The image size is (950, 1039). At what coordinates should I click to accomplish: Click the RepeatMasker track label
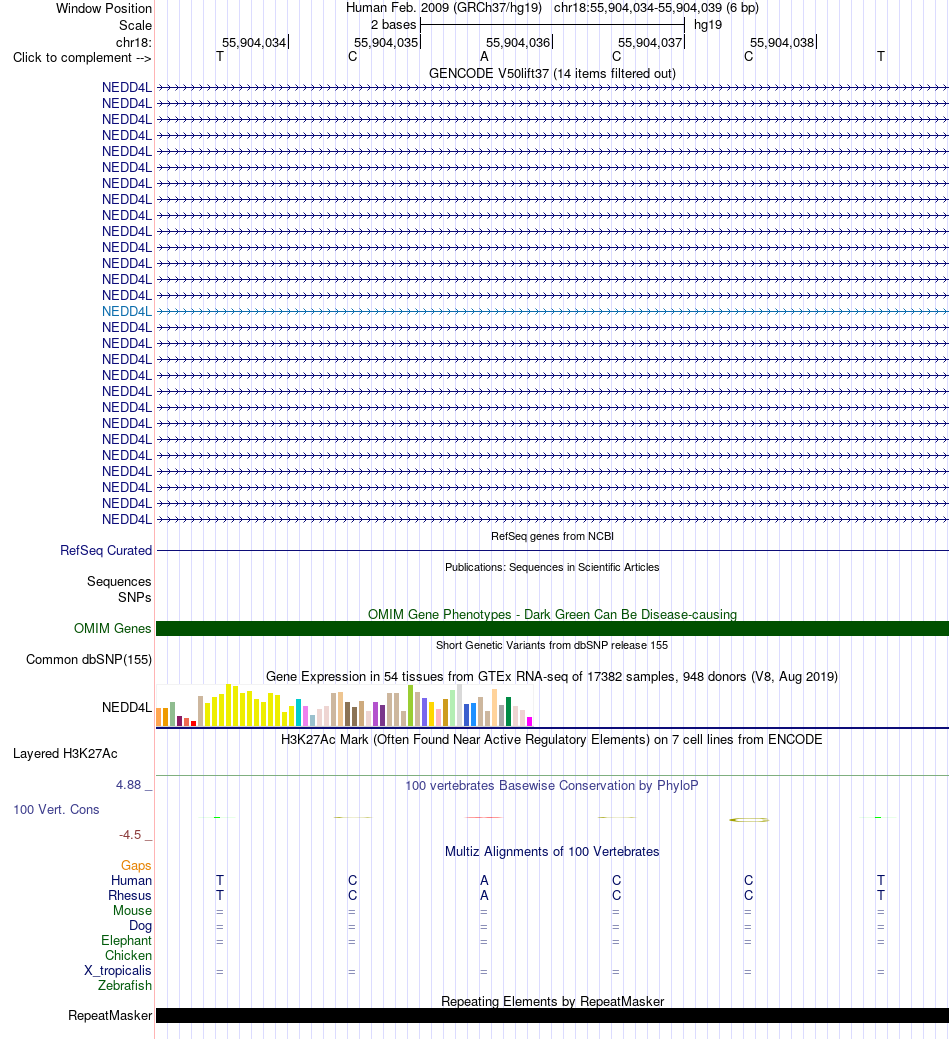tap(110, 1016)
